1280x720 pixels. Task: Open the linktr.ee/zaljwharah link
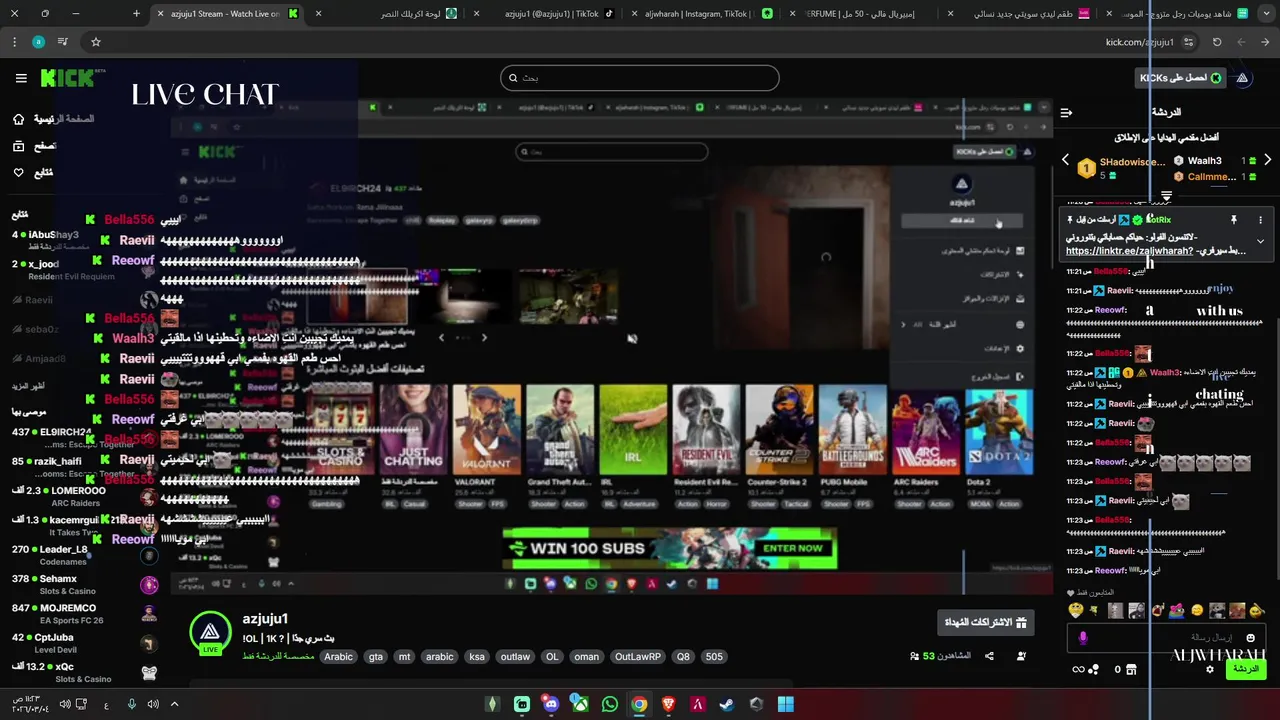[1129, 251]
